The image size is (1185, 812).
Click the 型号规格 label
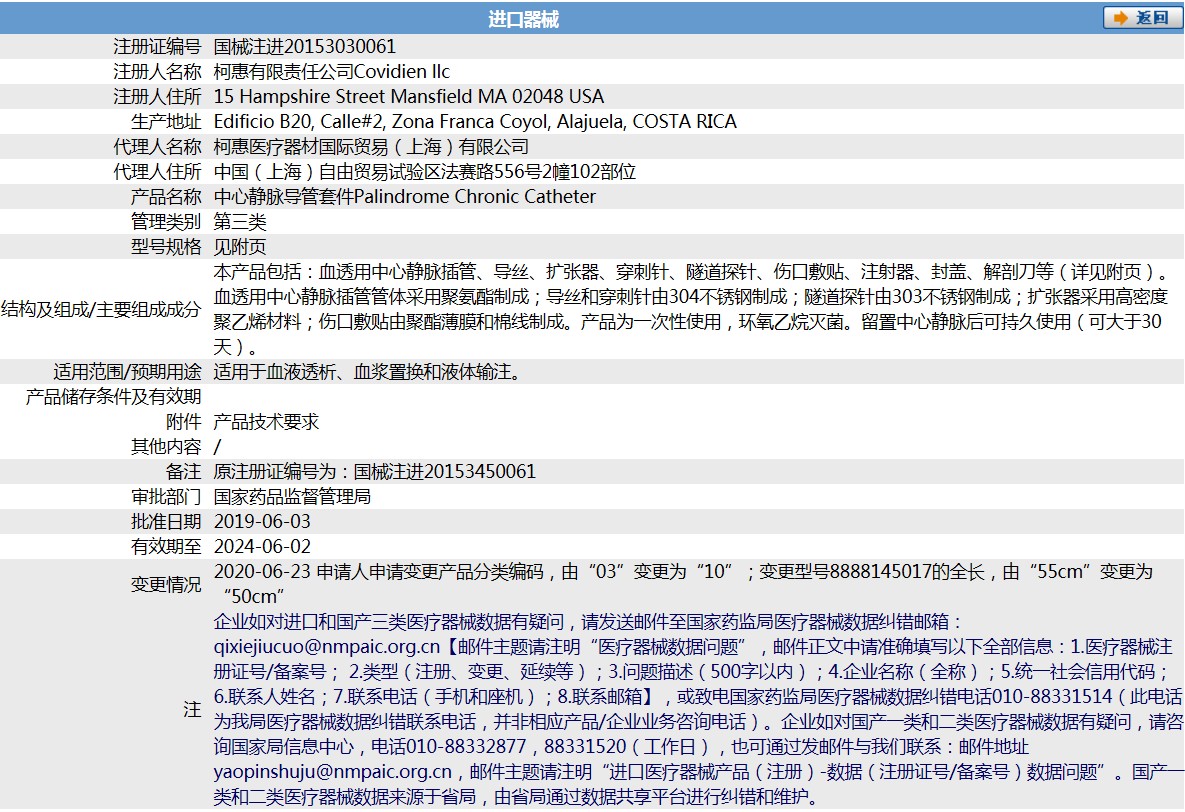pos(166,246)
